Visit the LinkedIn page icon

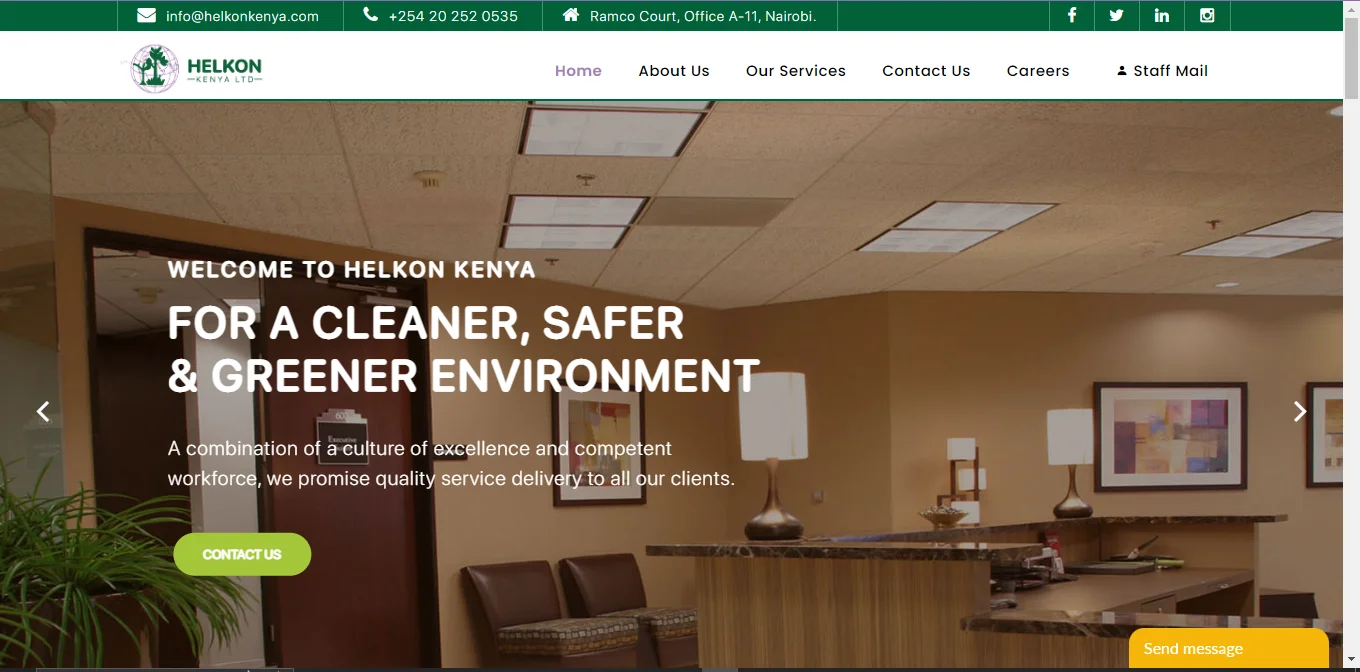[1161, 15]
